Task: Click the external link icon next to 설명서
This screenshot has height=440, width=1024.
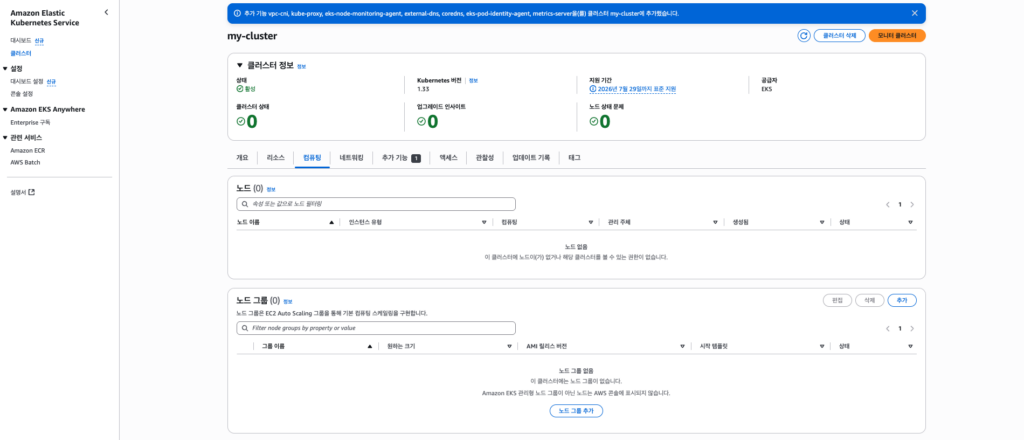Action: (31, 192)
